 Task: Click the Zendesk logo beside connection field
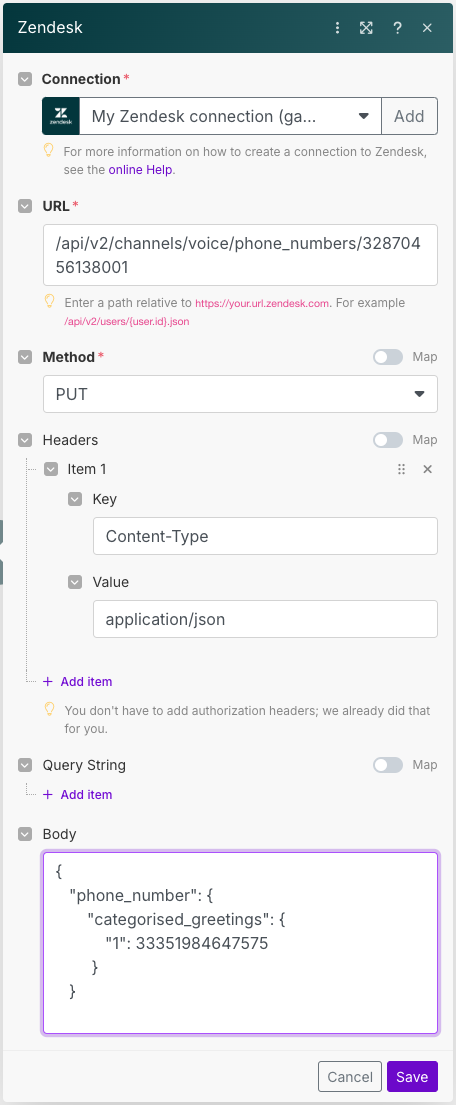(61, 116)
